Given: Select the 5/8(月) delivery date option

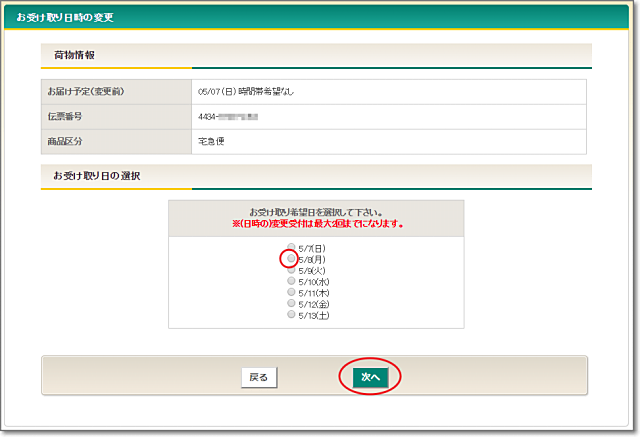Looking at the screenshot, I should 291,258.
